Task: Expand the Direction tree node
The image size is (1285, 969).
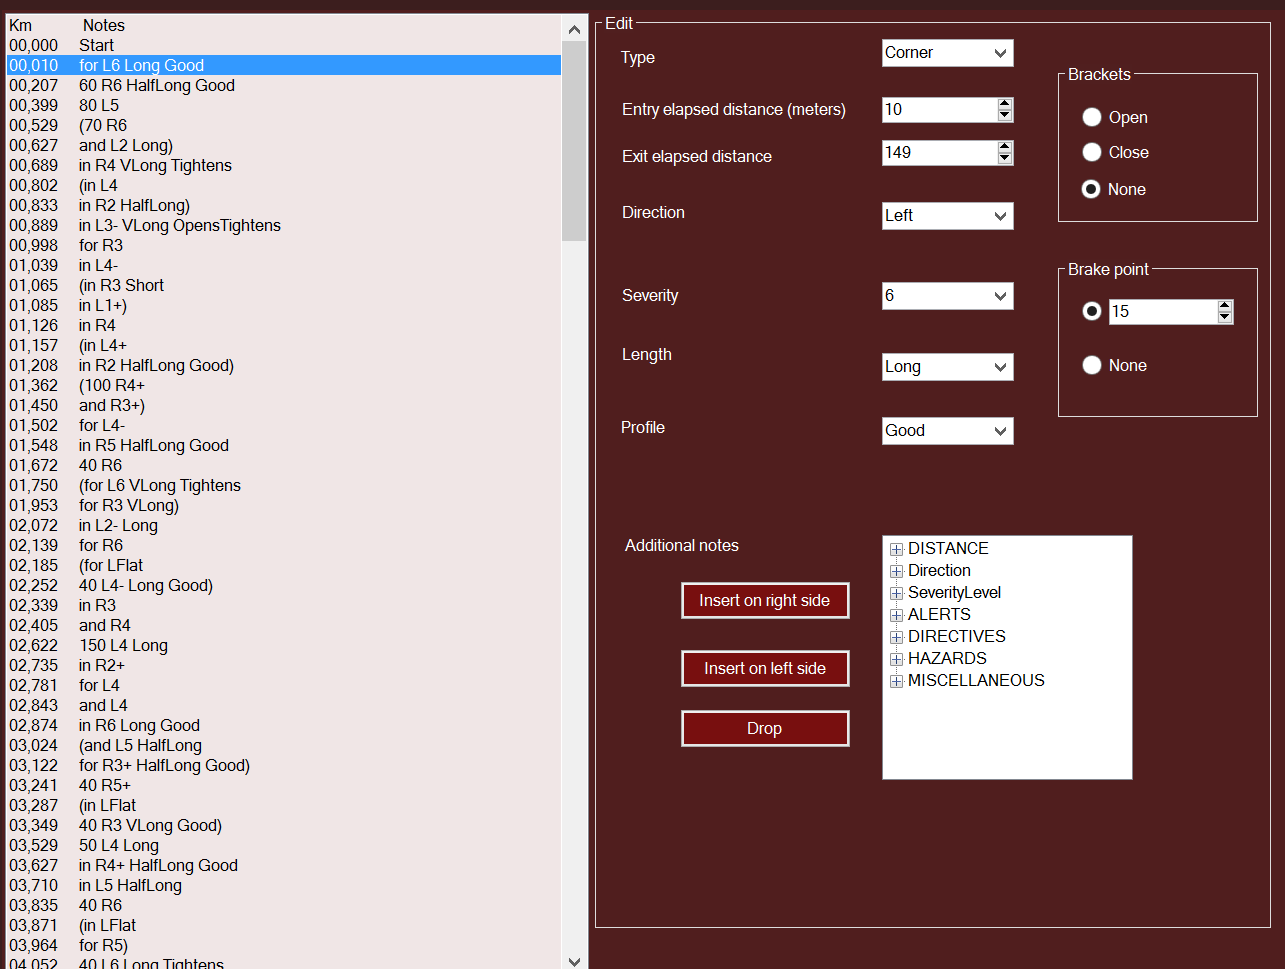Action: [897, 571]
